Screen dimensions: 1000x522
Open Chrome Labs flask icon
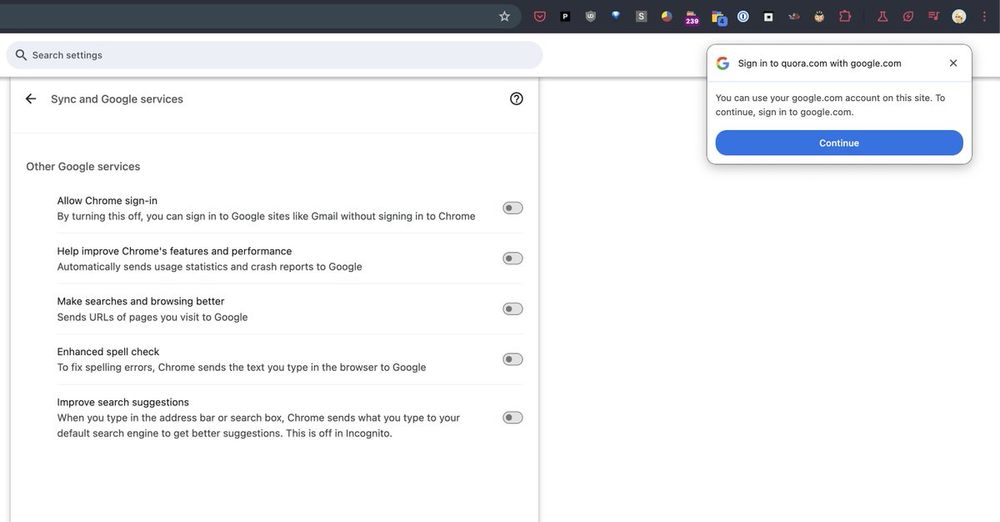coord(883,17)
